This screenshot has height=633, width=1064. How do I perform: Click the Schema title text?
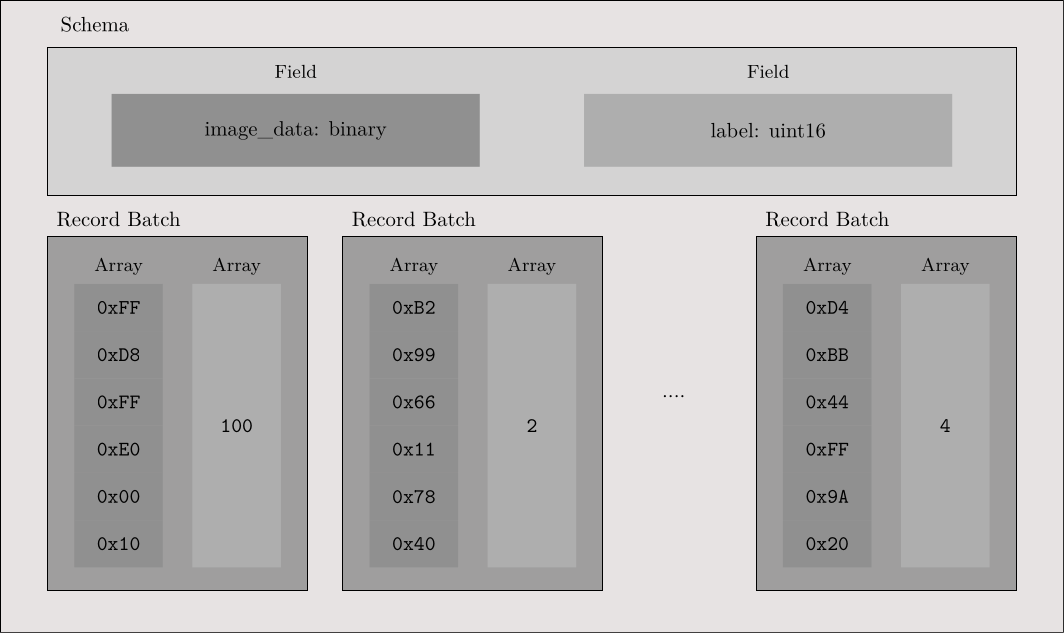click(94, 25)
